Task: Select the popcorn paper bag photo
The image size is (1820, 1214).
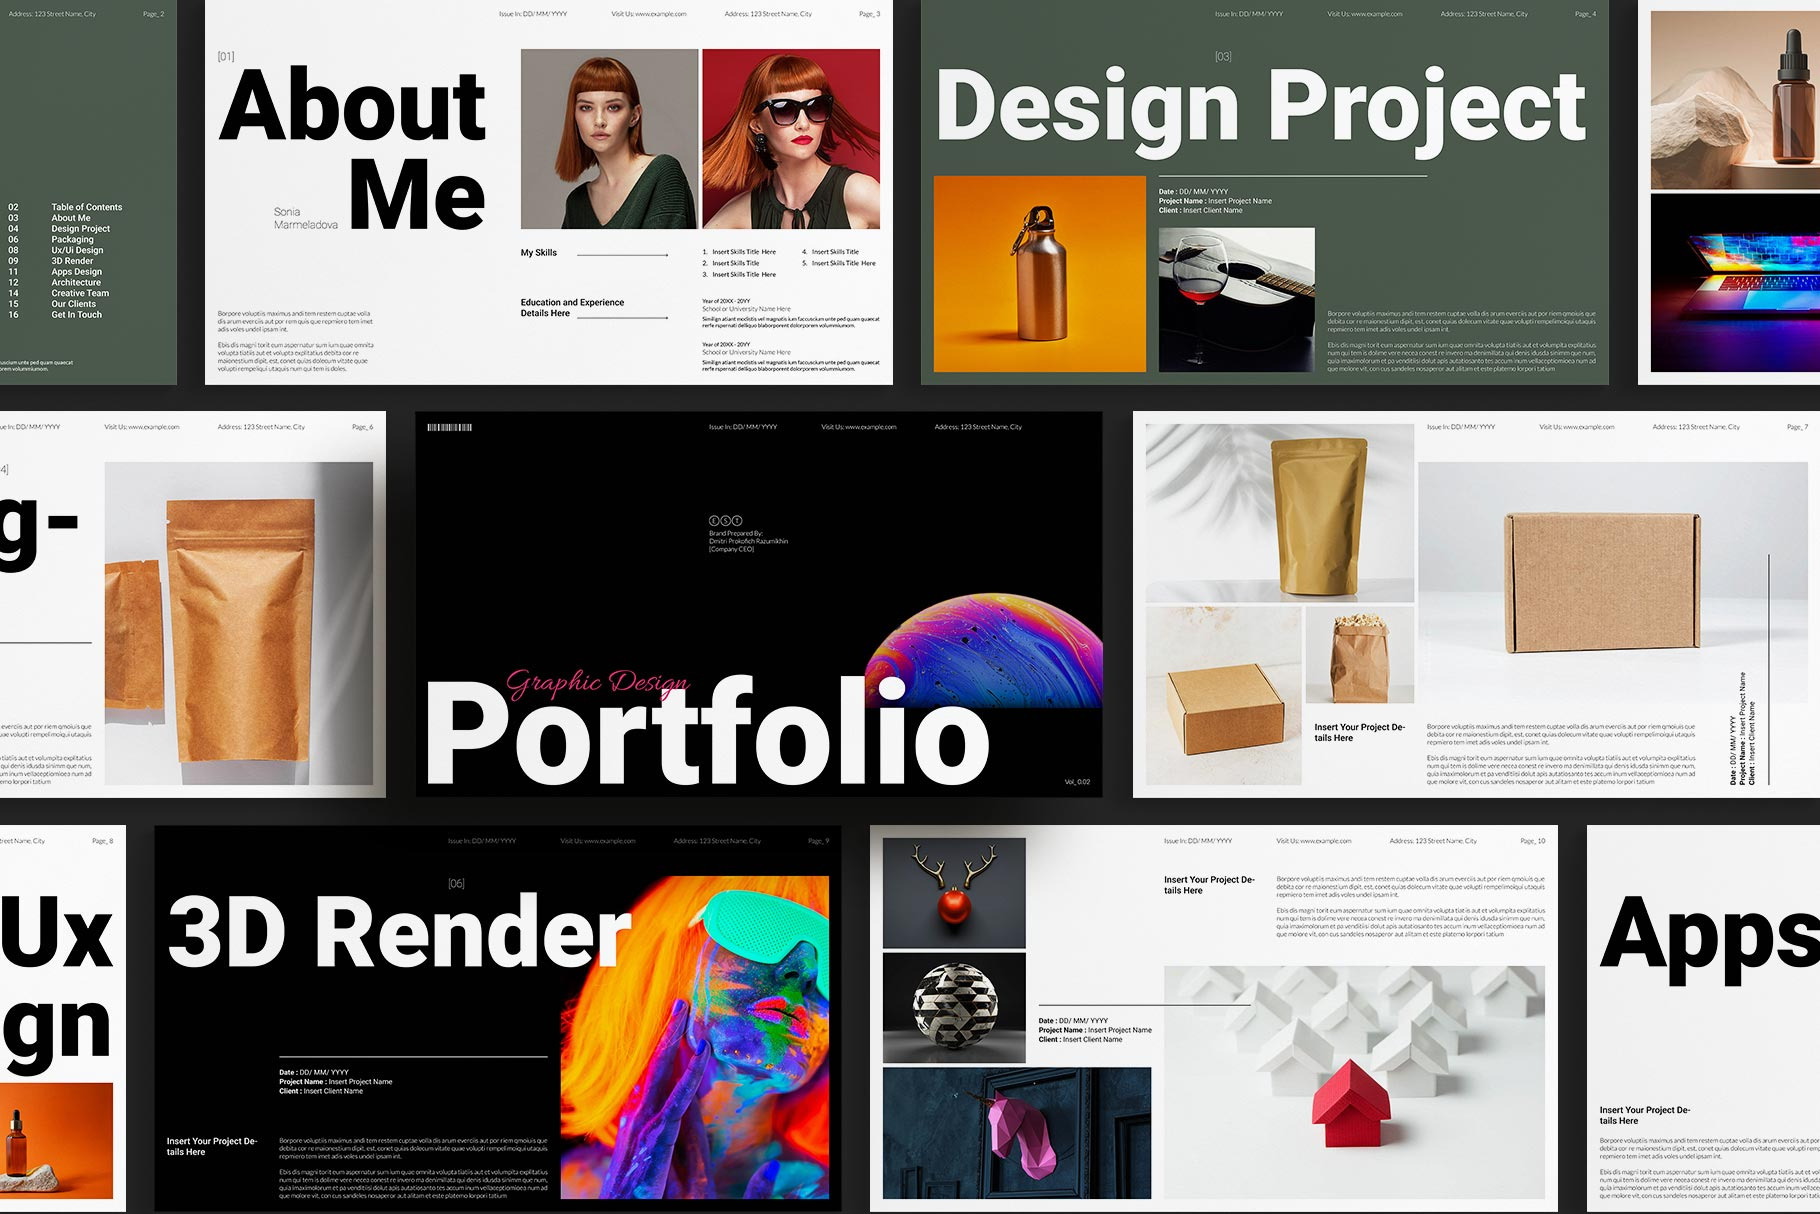Action: coord(1359,655)
